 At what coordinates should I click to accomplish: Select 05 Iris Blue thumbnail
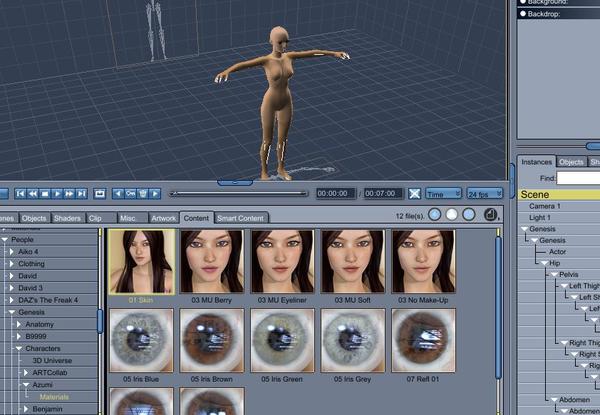point(141,340)
